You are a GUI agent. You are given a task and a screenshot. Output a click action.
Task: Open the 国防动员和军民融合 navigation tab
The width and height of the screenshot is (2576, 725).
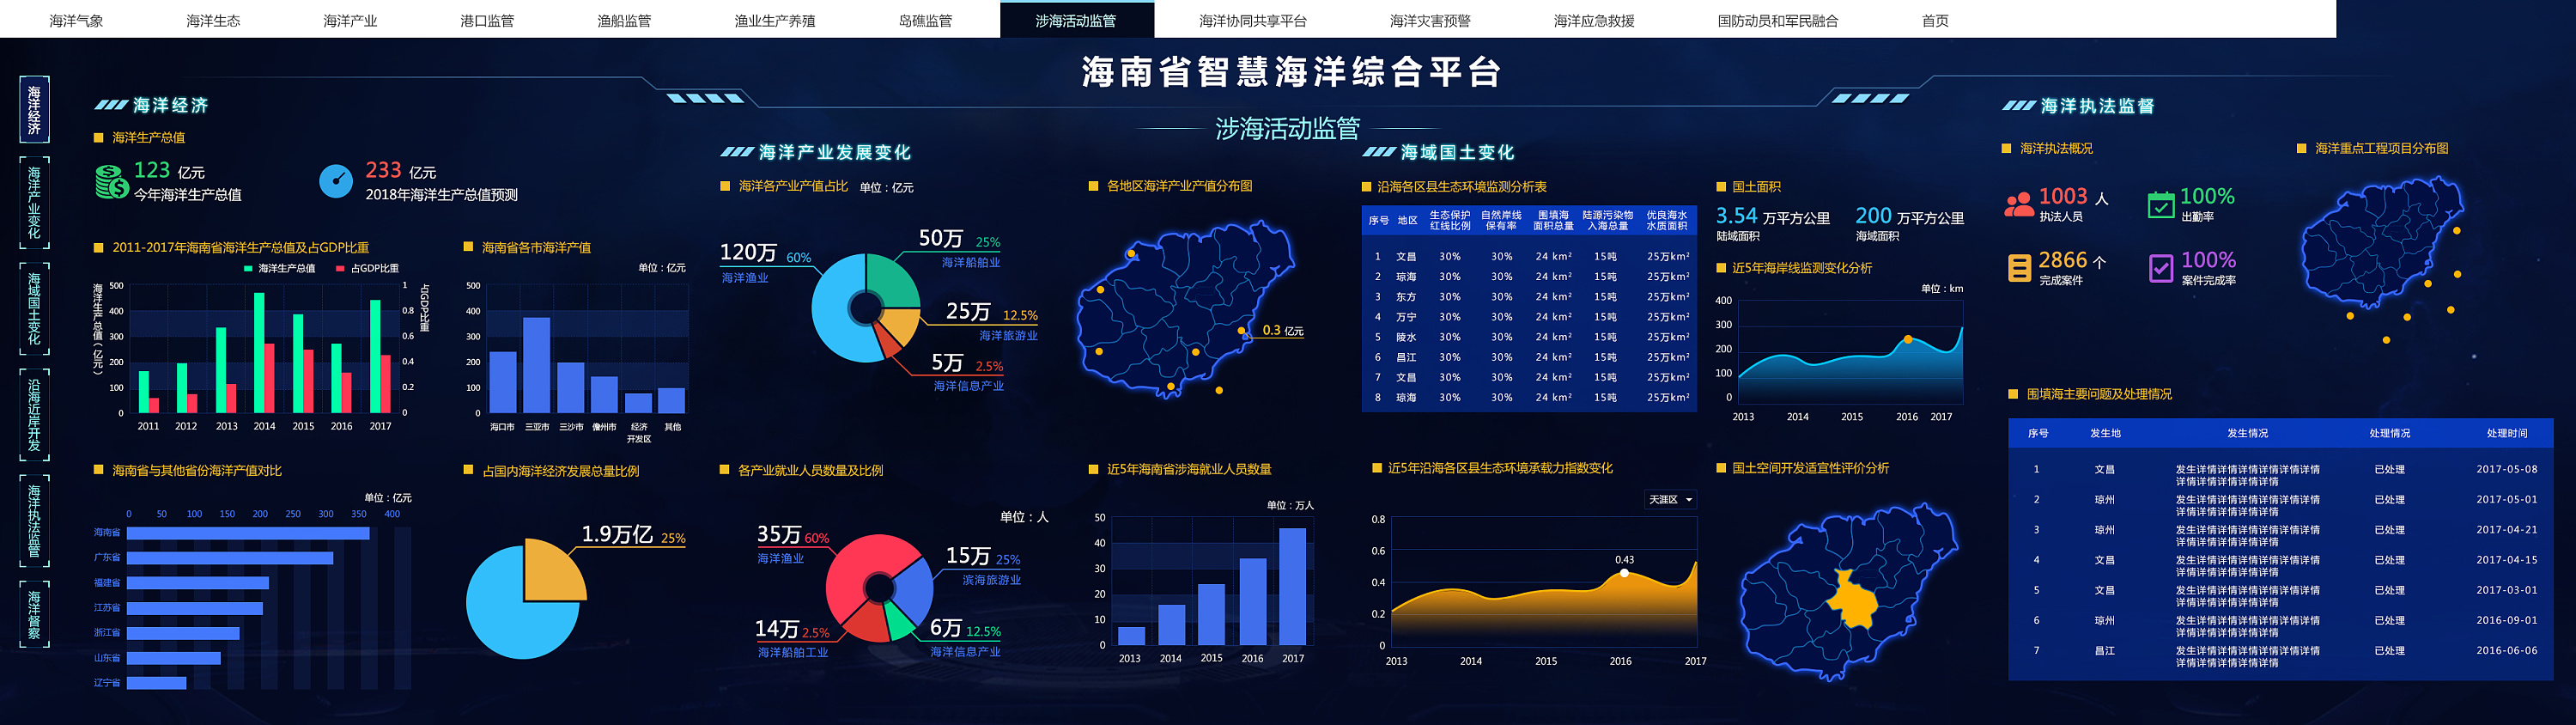[x=1778, y=21]
